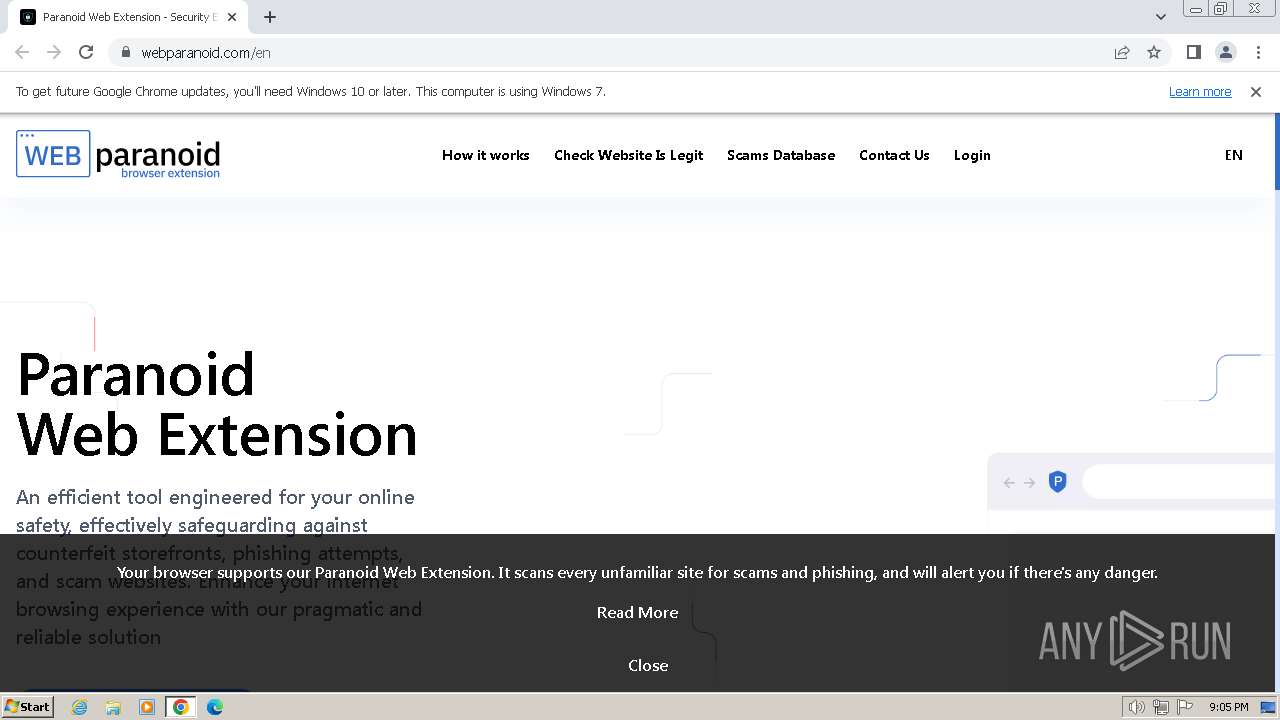The image size is (1280, 720).
Task: Switch to Chrome in the taskbar
Action: click(181, 707)
